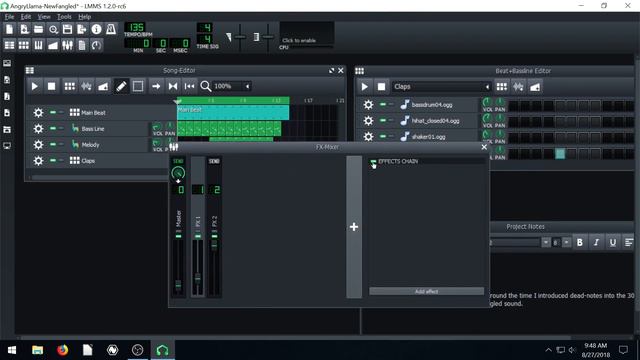This screenshot has height=360, width=640.
Task: Show the Piano Roll via toolbar icon
Action: [38, 45]
